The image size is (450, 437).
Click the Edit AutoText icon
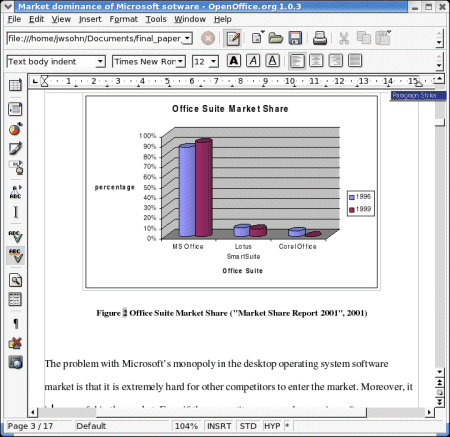pyautogui.click(x=15, y=192)
